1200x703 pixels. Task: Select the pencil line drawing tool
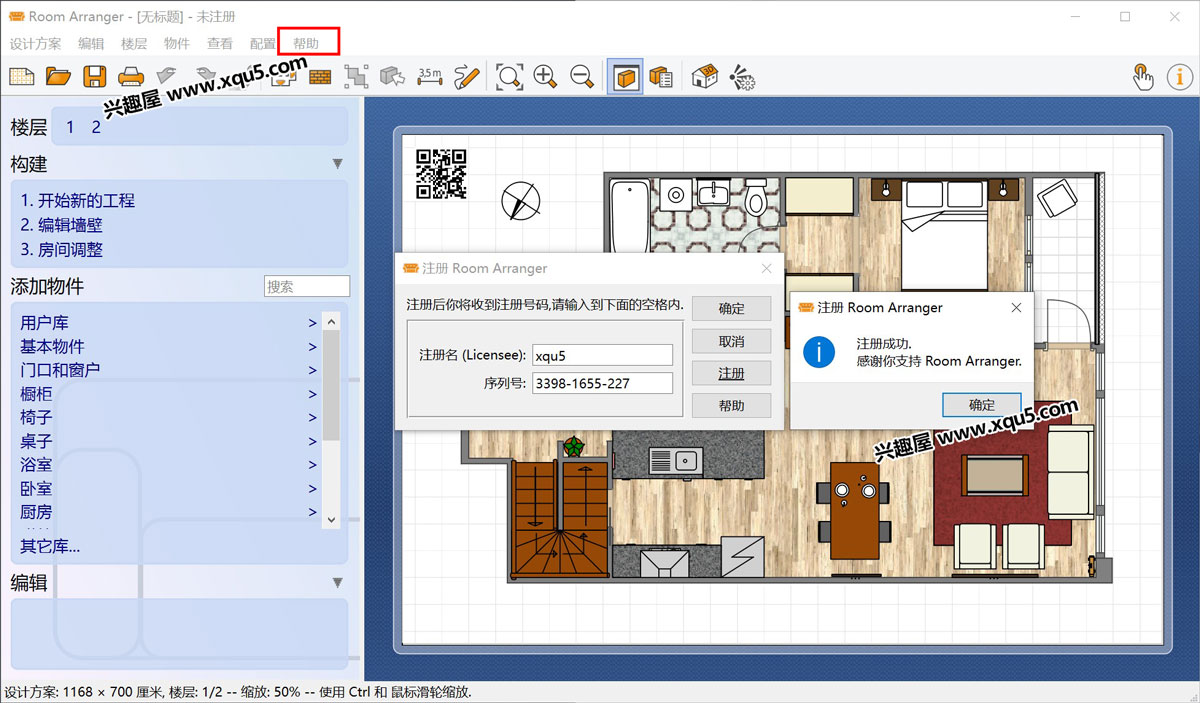[466, 76]
